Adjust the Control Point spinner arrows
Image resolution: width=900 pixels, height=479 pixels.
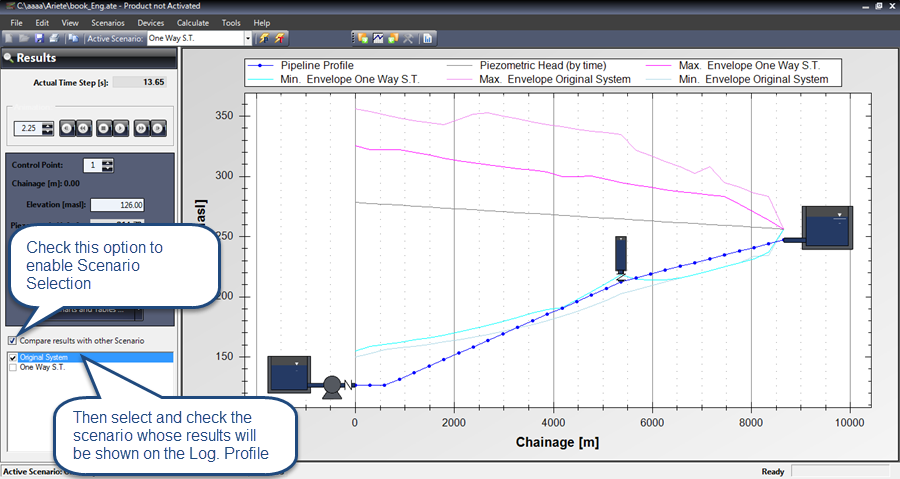(x=108, y=165)
